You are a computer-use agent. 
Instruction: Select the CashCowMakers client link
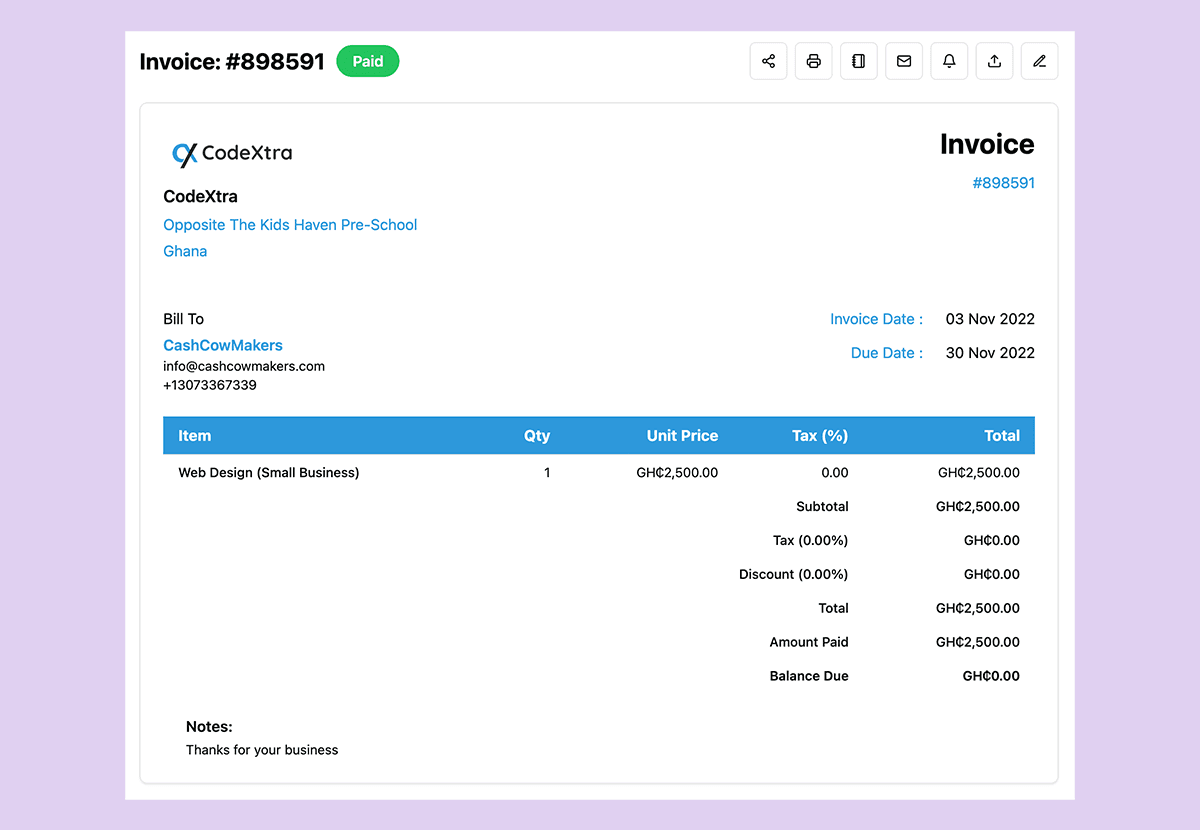click(222, 345)
